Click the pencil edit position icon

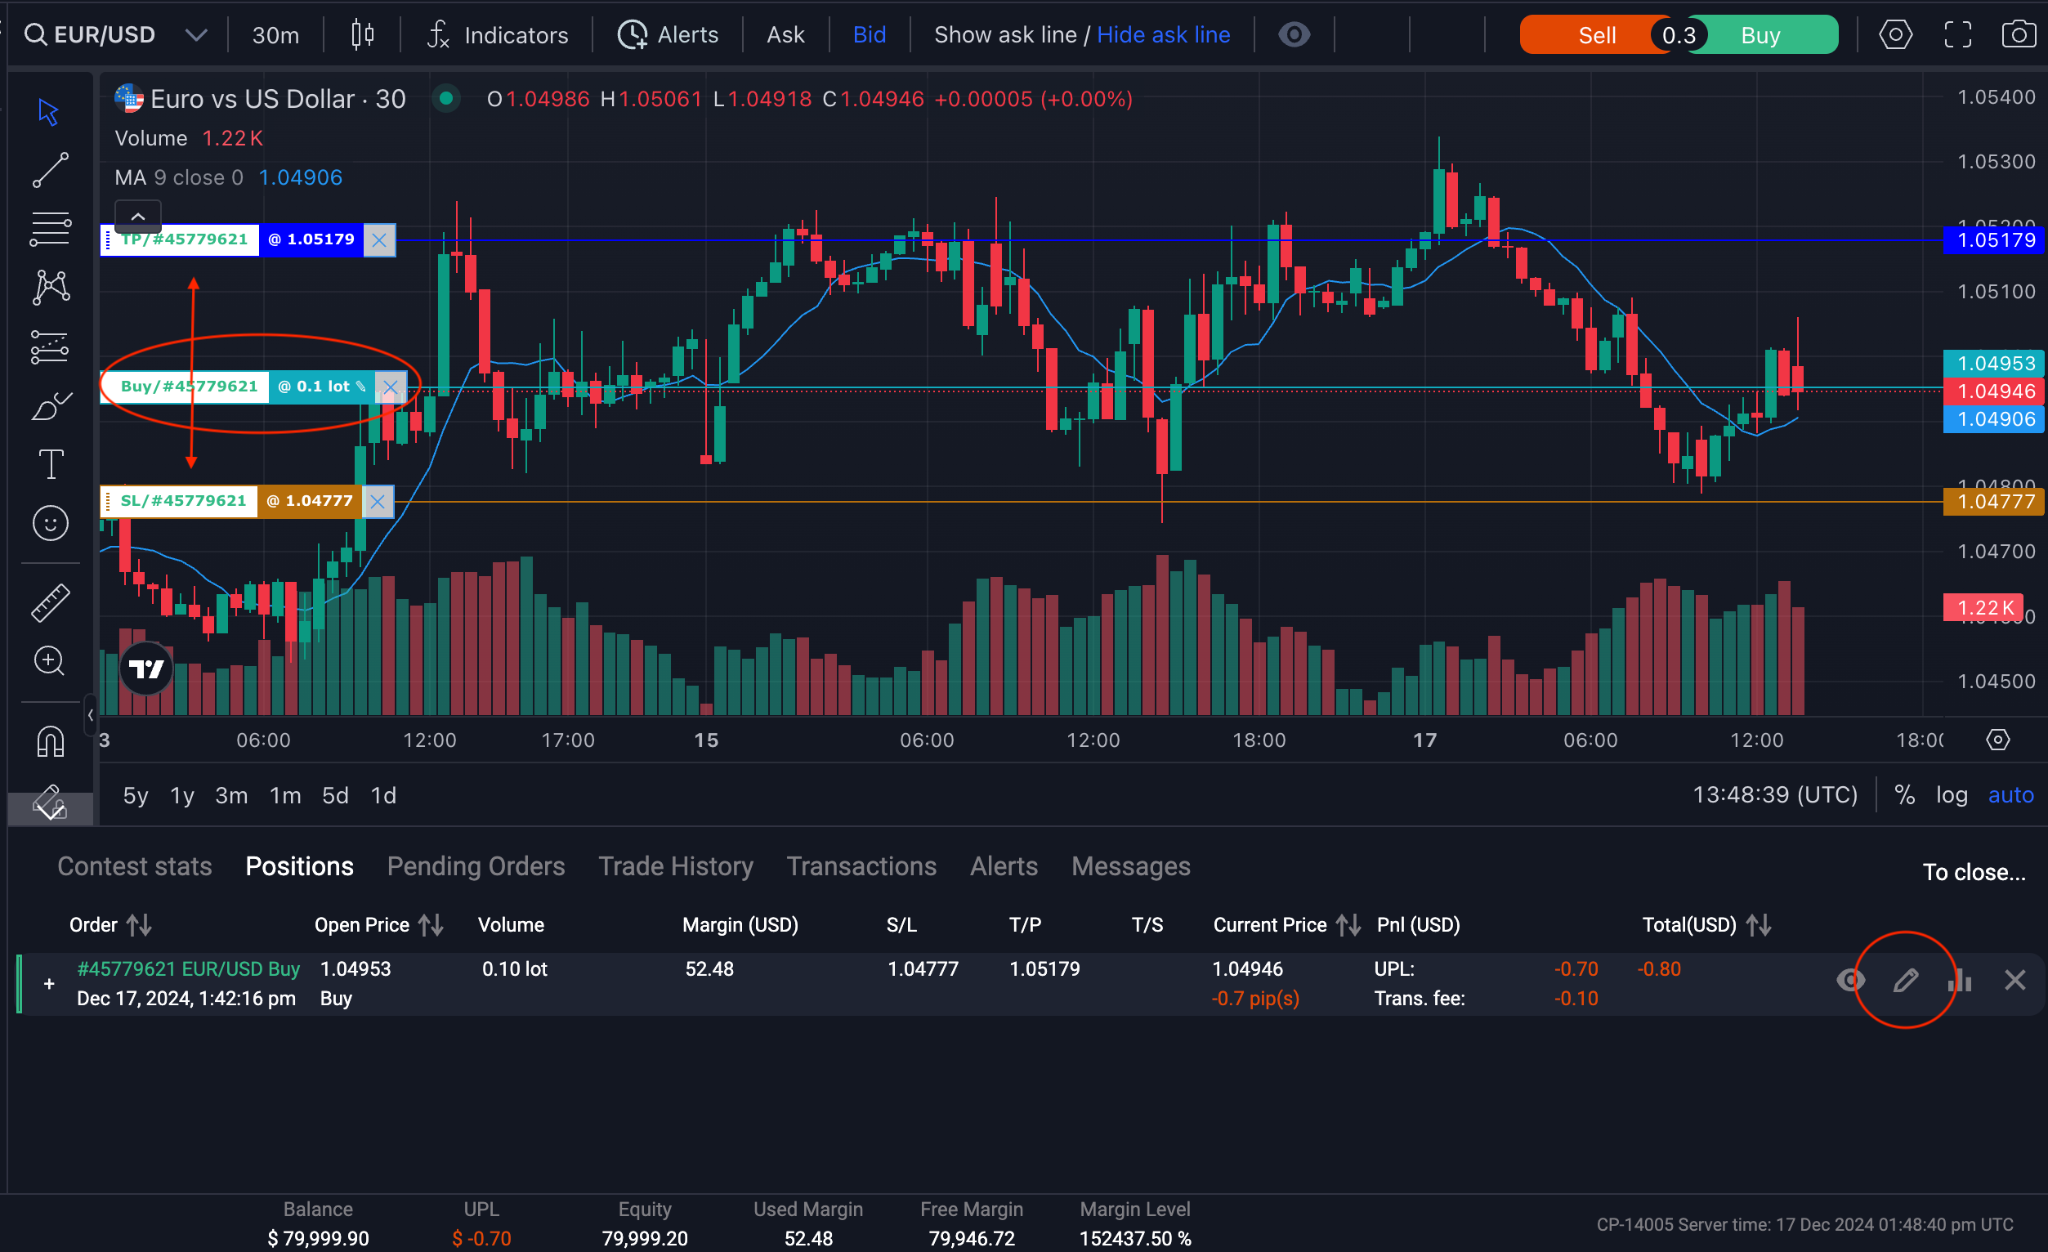1905,980
